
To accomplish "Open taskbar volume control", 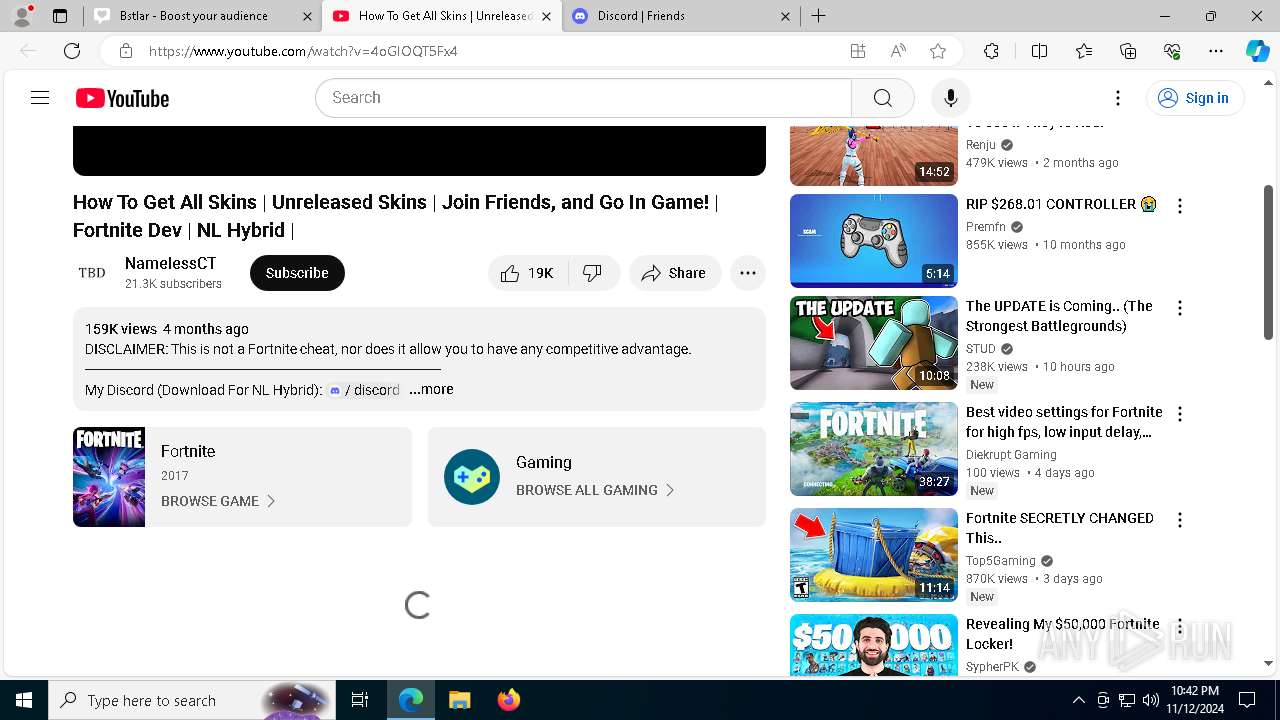I will pyautogui.click(x=1151, y=700).
